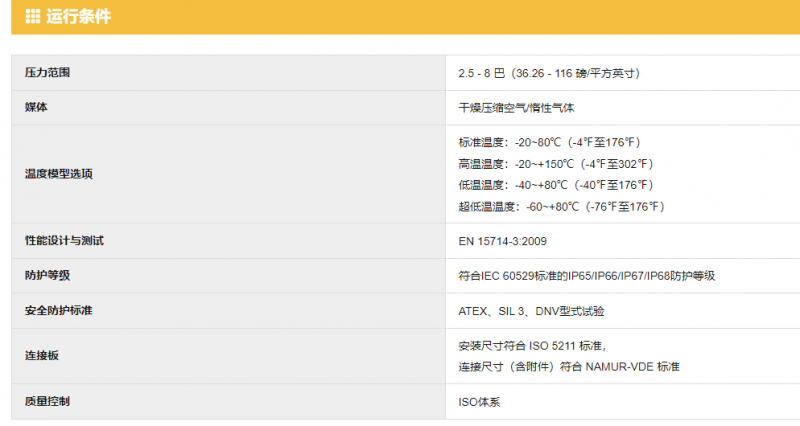Click the ATEX、SIL 3、DNV型式试验 value
The height and width of the screenshot is (426, 800).
tap(531, 311)
